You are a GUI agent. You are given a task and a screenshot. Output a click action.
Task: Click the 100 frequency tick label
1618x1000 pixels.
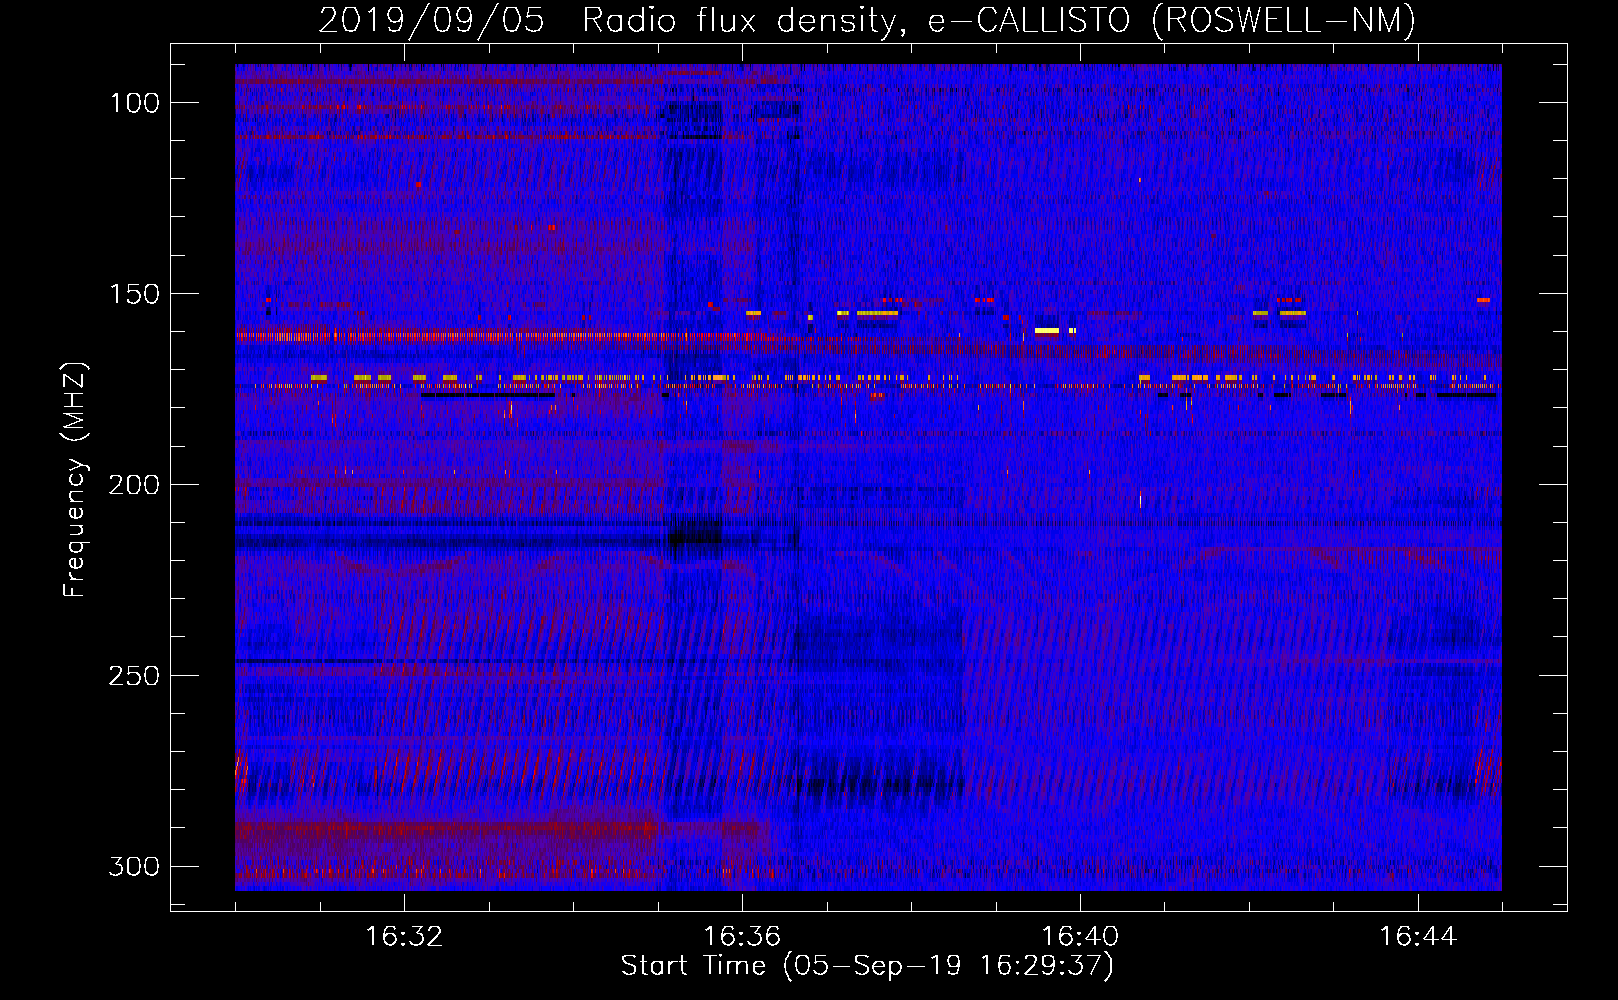pos(134,103)
